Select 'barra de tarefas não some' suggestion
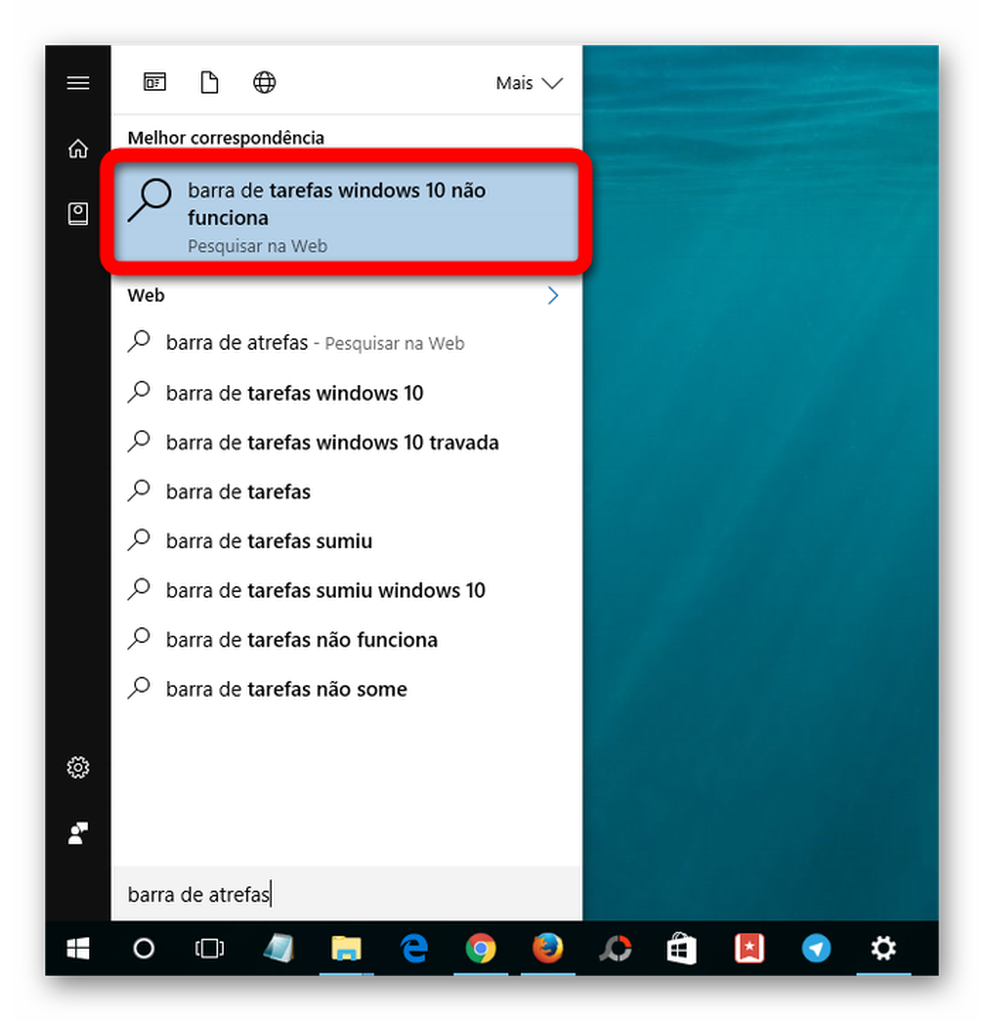 click(x=346, y=689)
